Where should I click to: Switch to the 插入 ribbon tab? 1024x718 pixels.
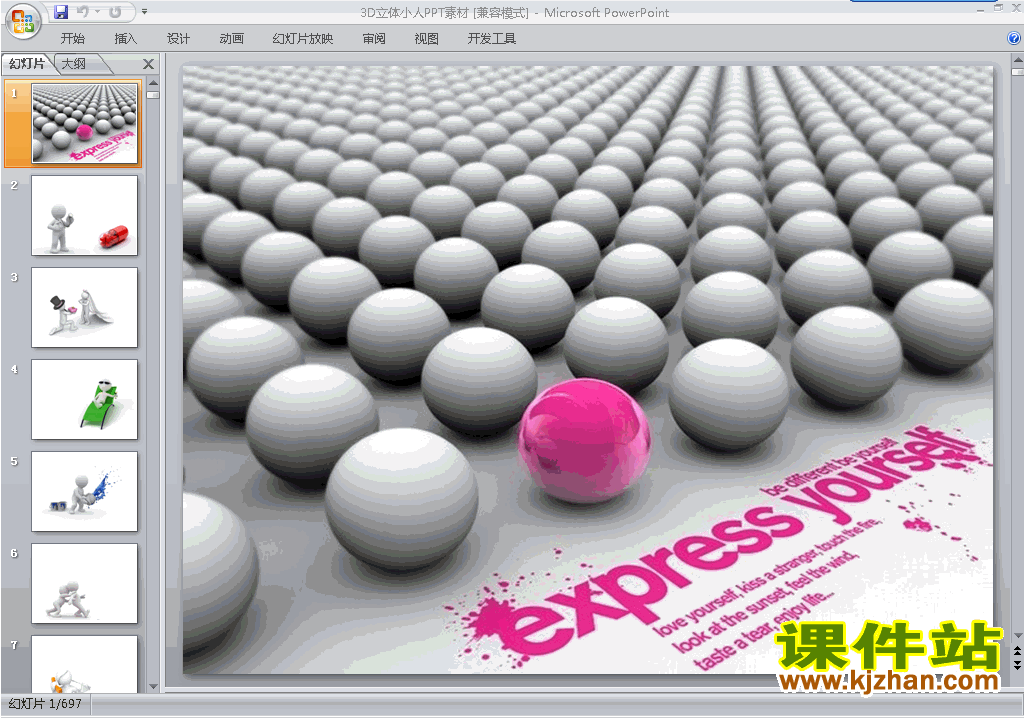[x=125, y=39]
